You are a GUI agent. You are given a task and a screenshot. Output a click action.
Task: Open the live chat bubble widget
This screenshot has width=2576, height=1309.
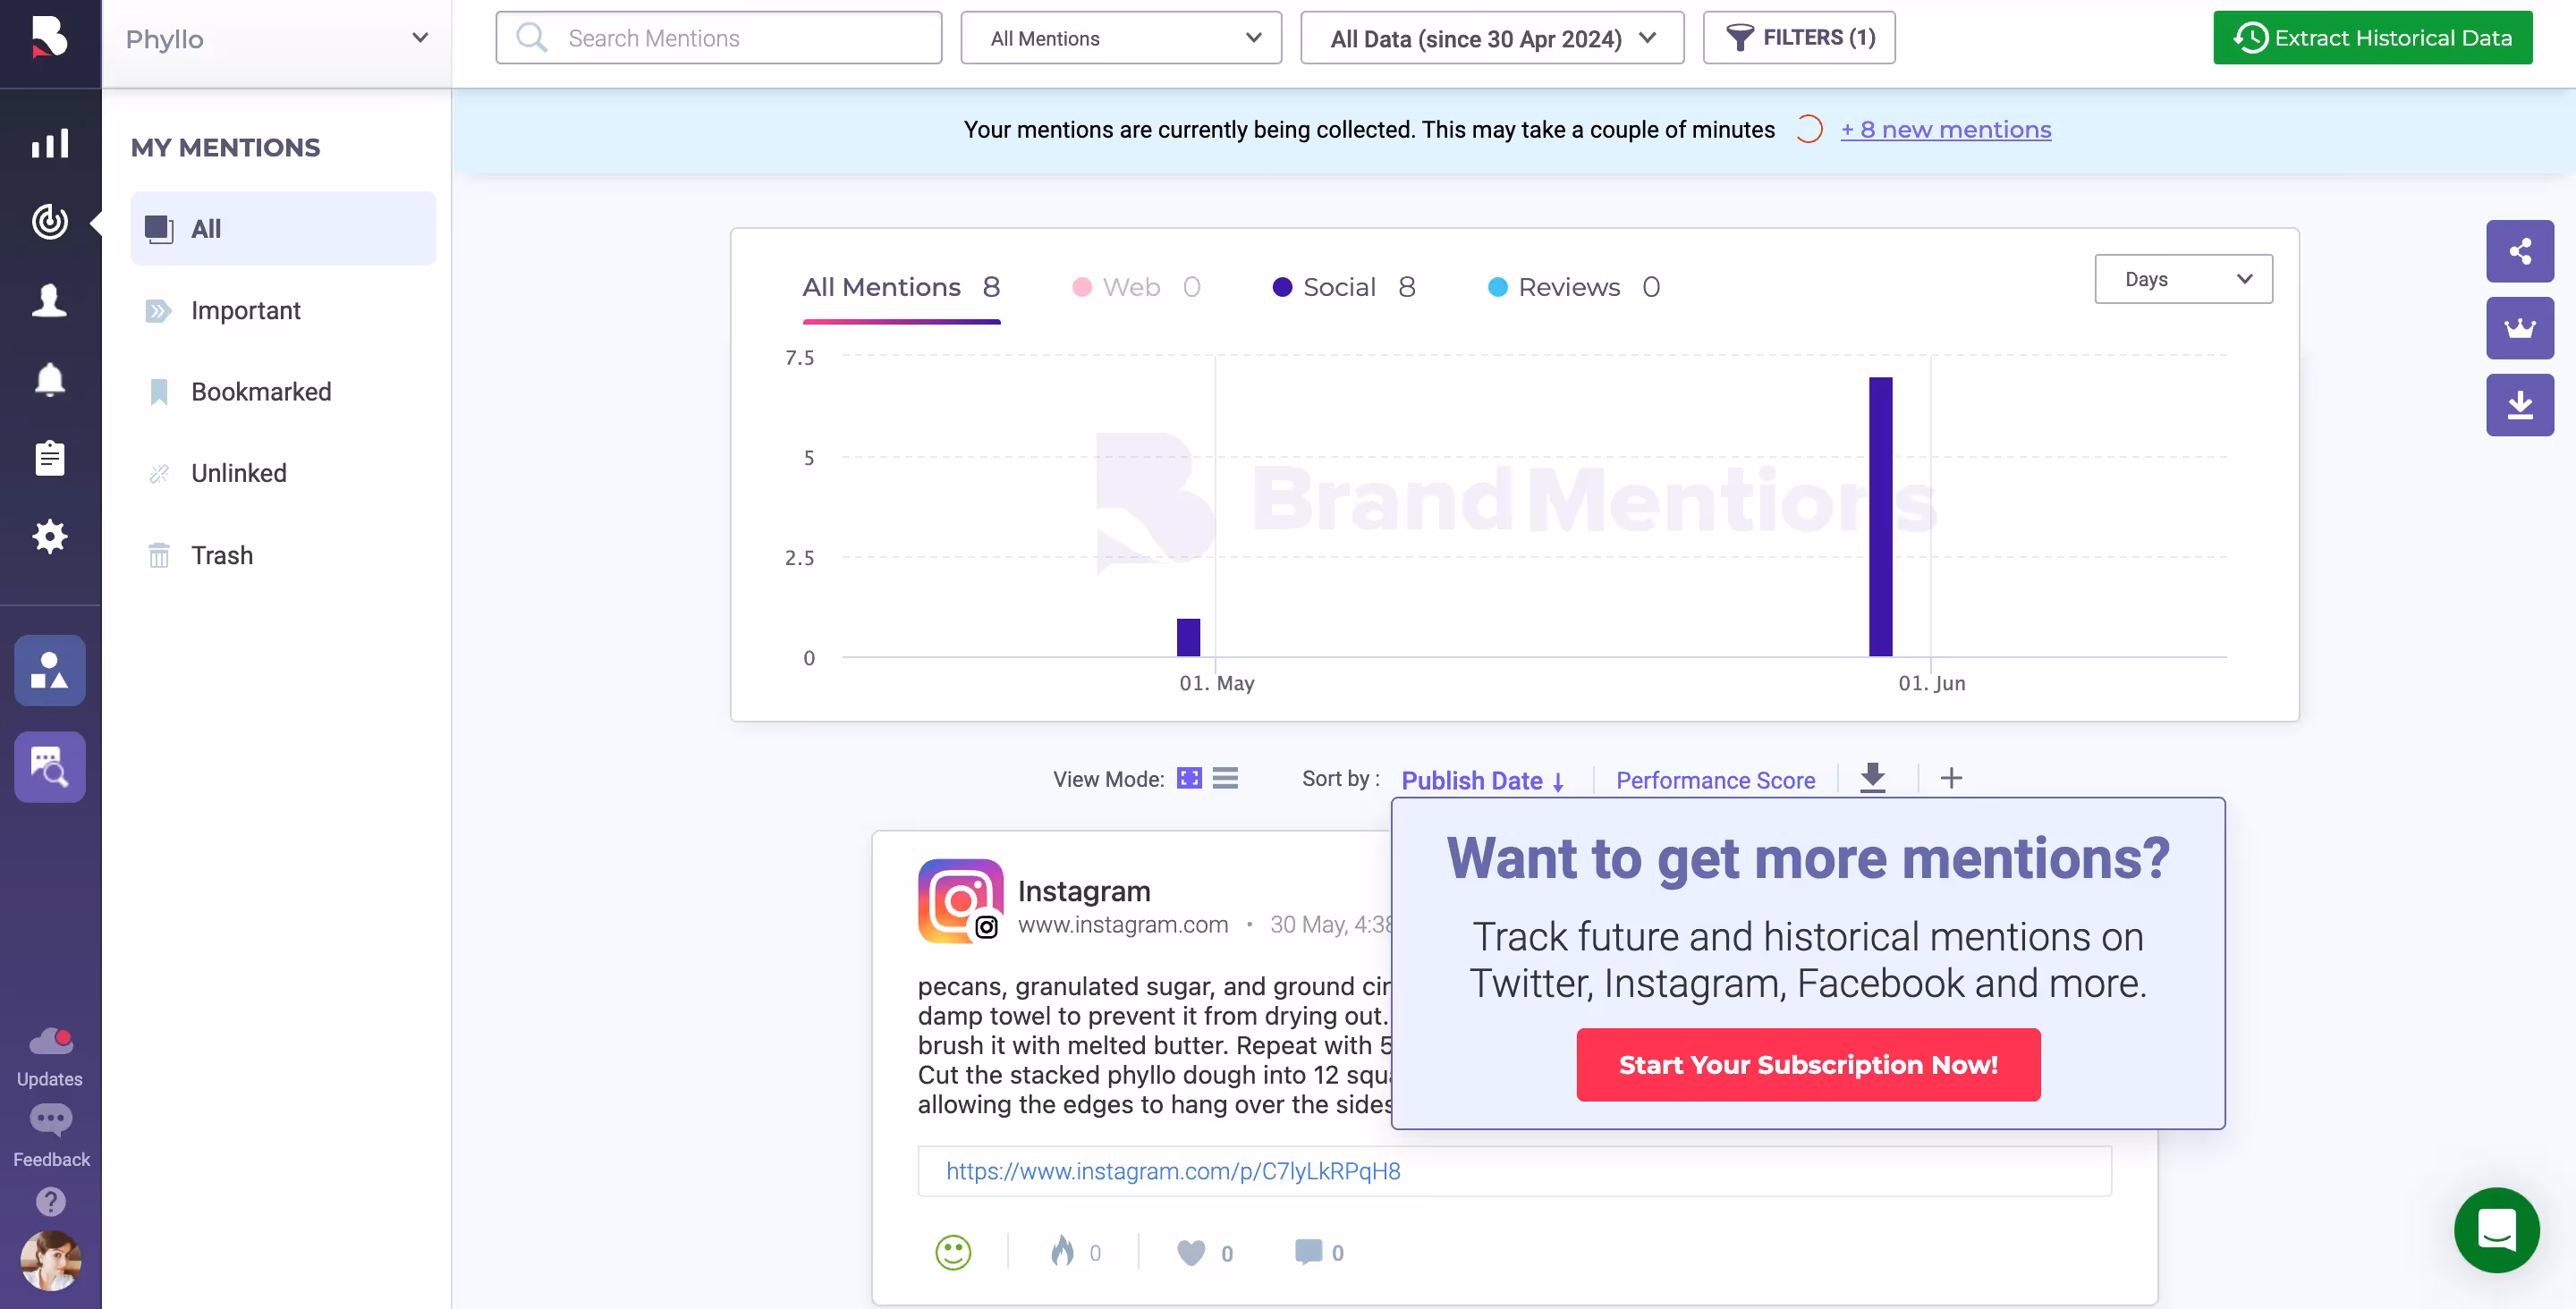pos(2496,1229)
